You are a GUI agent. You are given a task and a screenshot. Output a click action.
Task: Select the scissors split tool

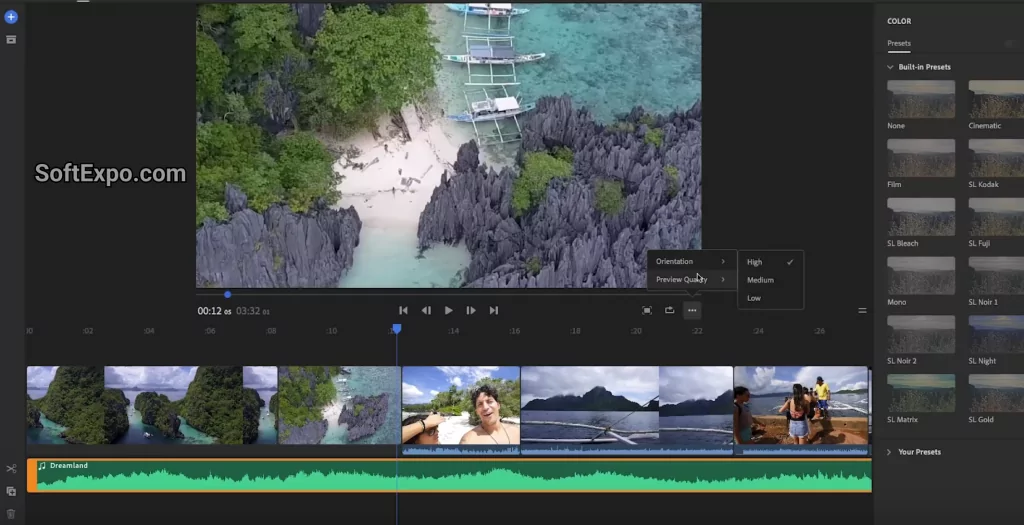click(11, 469)
